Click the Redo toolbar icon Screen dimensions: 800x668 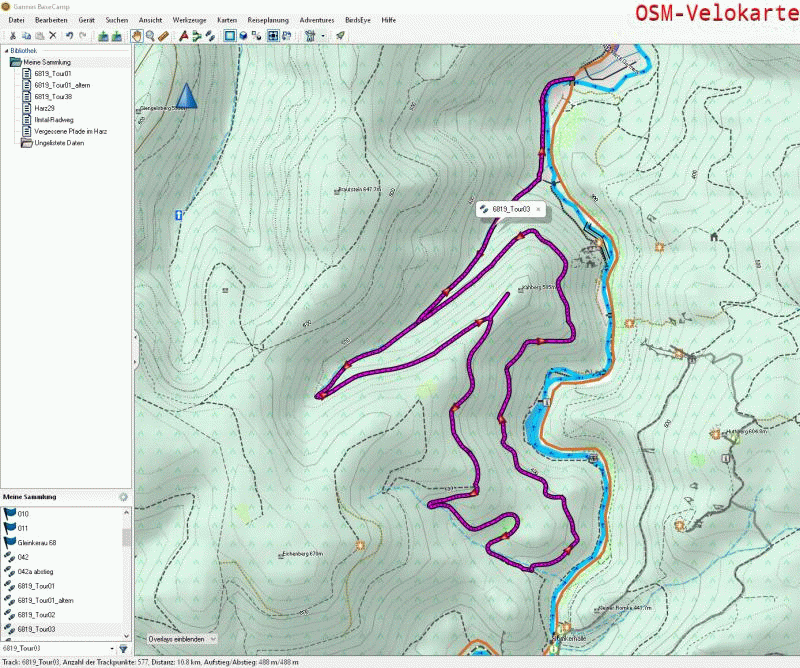[83, 36]
